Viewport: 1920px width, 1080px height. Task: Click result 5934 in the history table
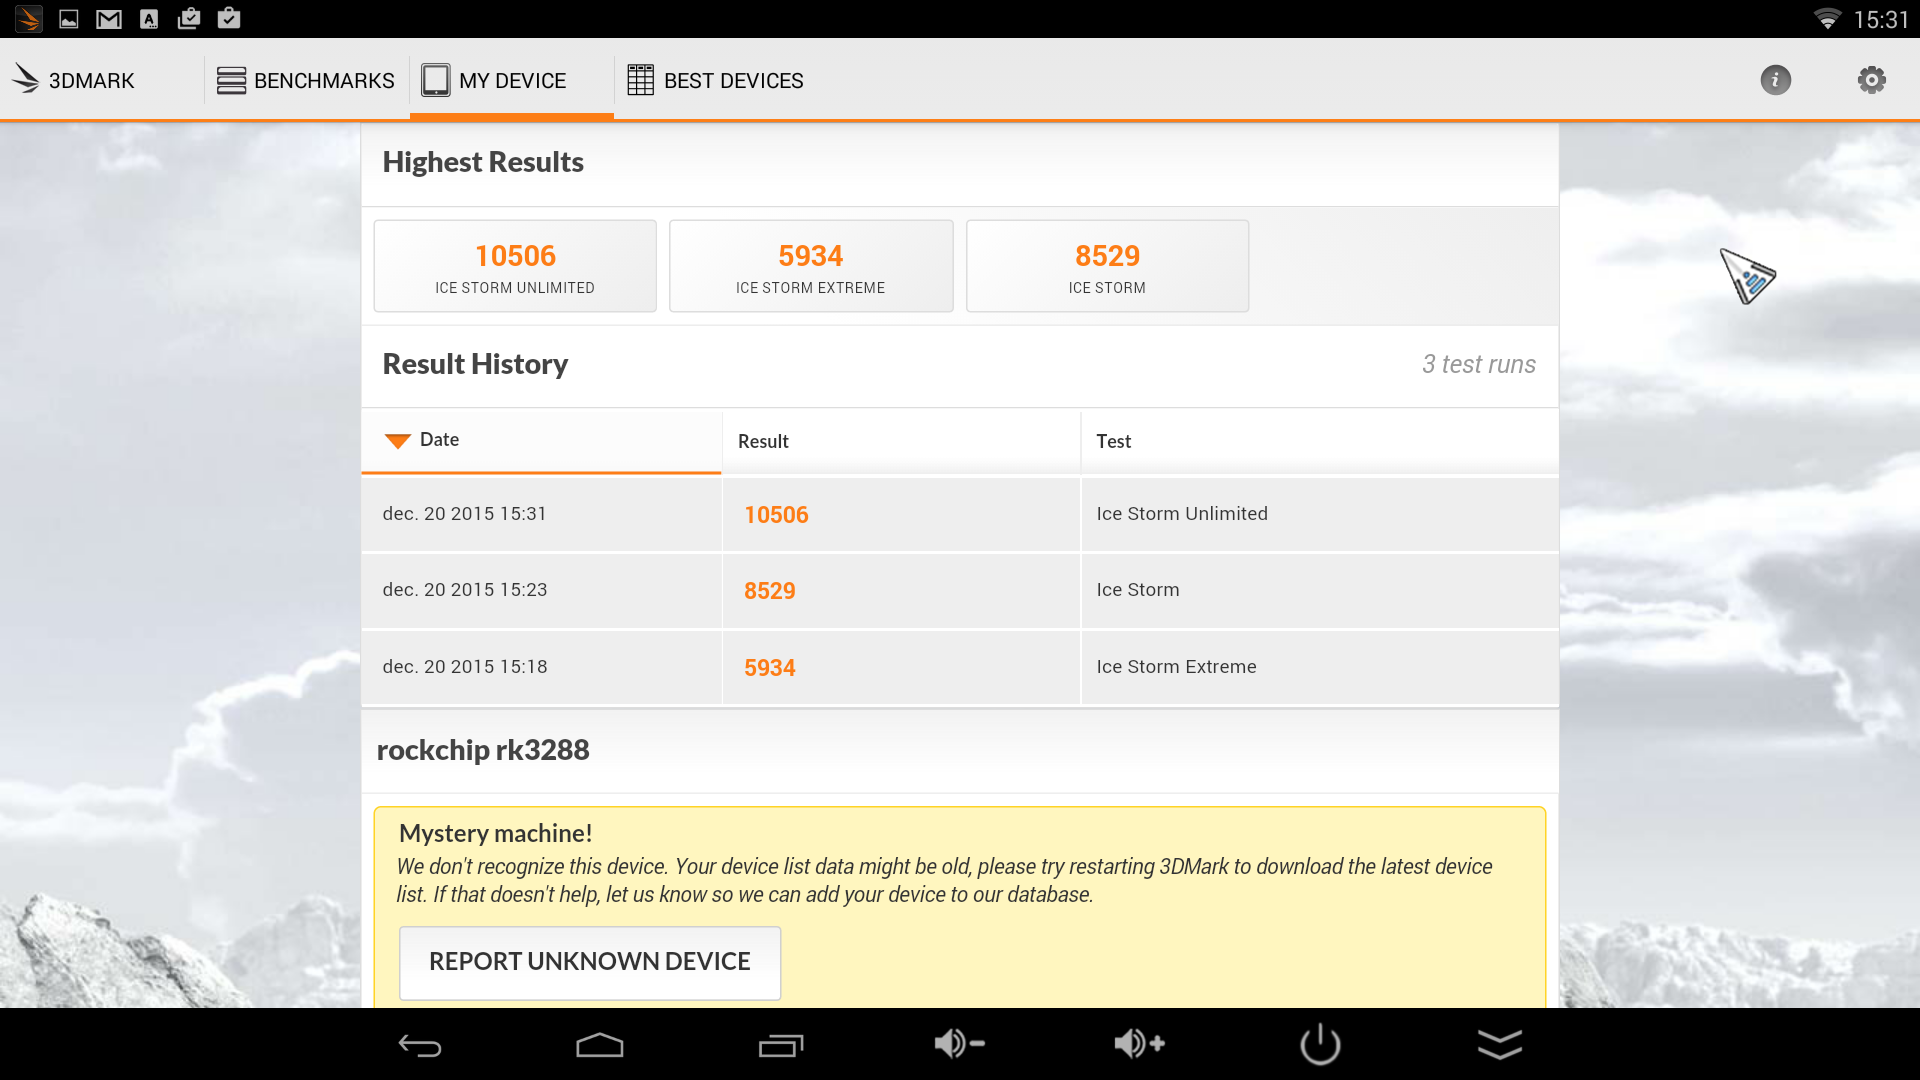point(769,668)
